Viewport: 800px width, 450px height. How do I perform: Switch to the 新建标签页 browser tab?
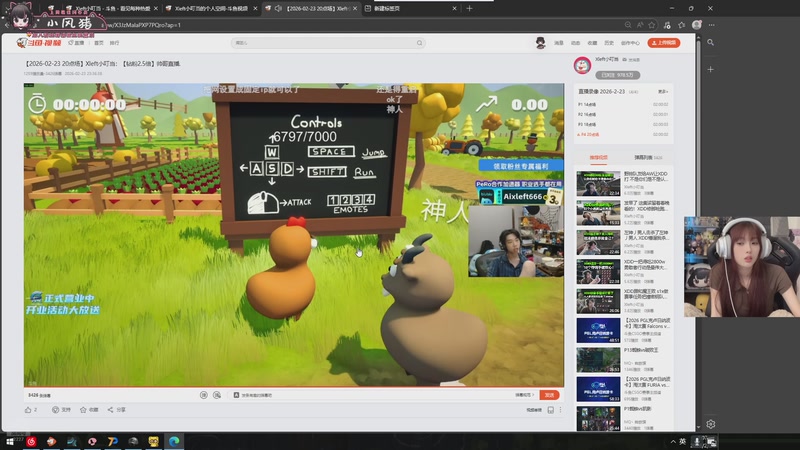411,8
